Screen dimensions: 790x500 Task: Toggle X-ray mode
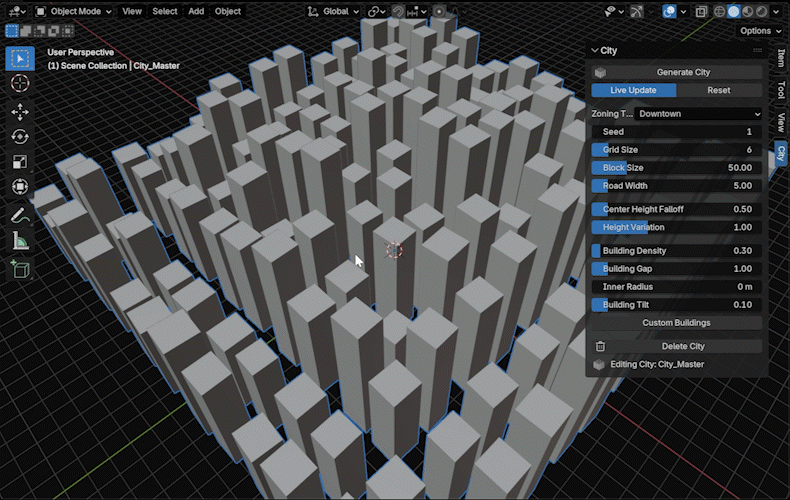point(701,11)
